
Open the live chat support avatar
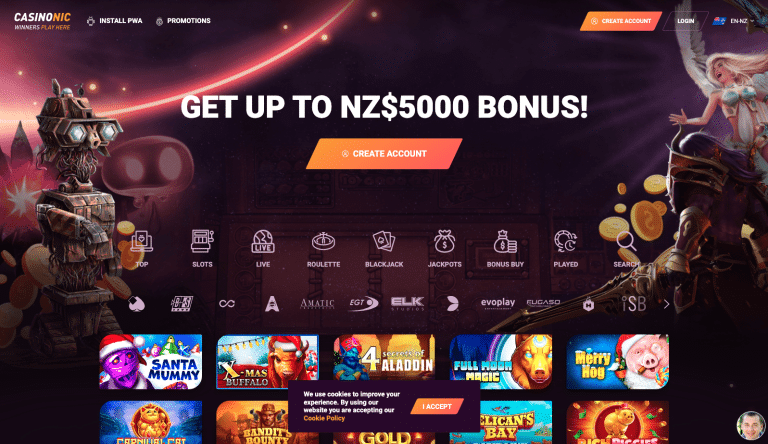coord(751,425)
